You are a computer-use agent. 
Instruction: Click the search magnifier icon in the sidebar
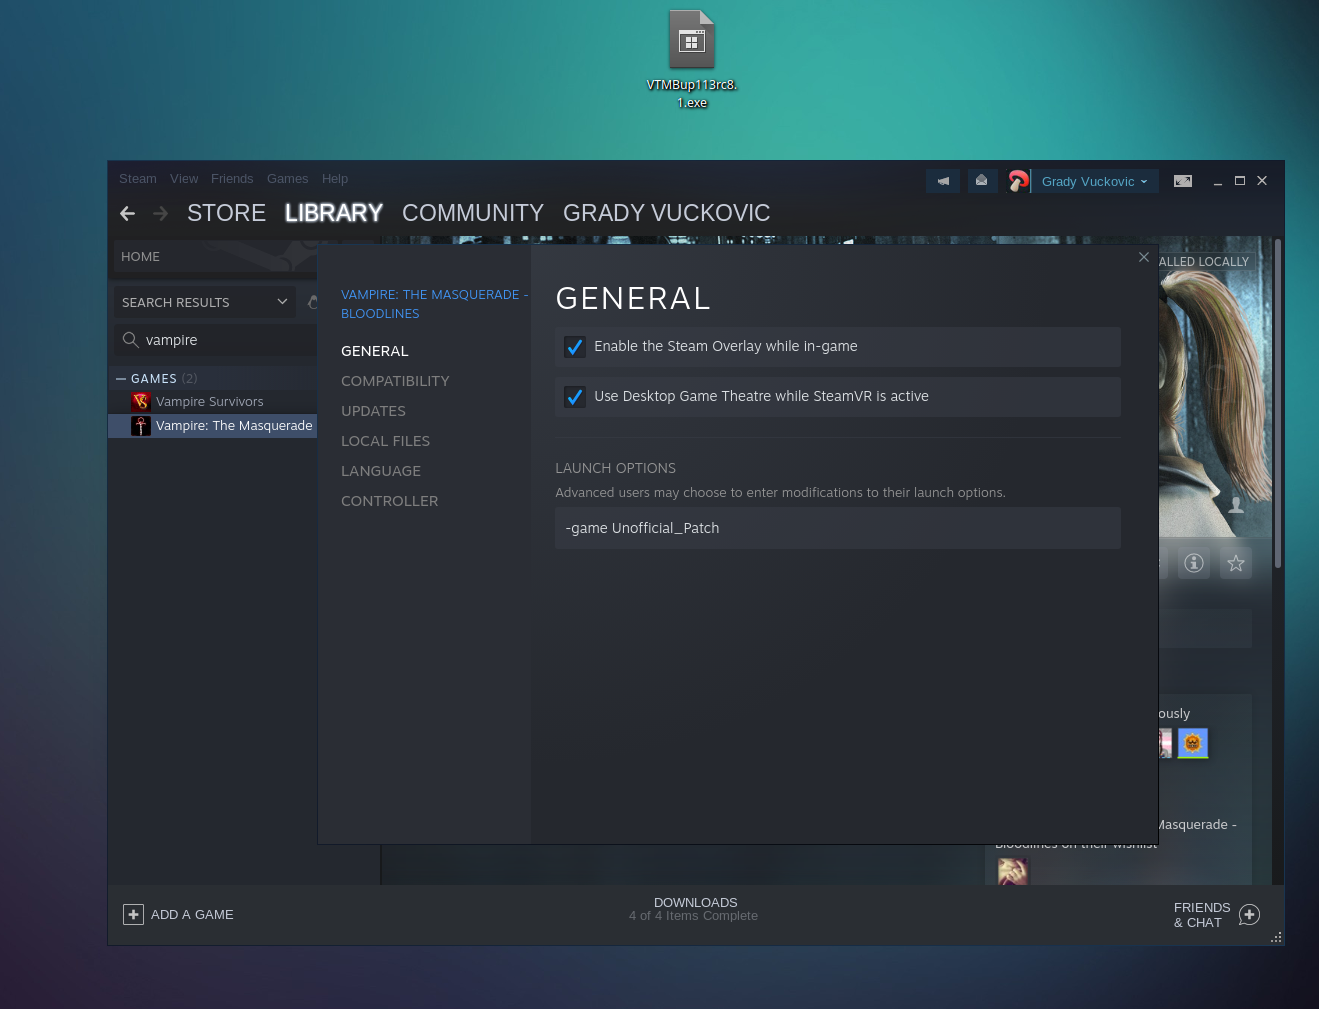(130, 340)
